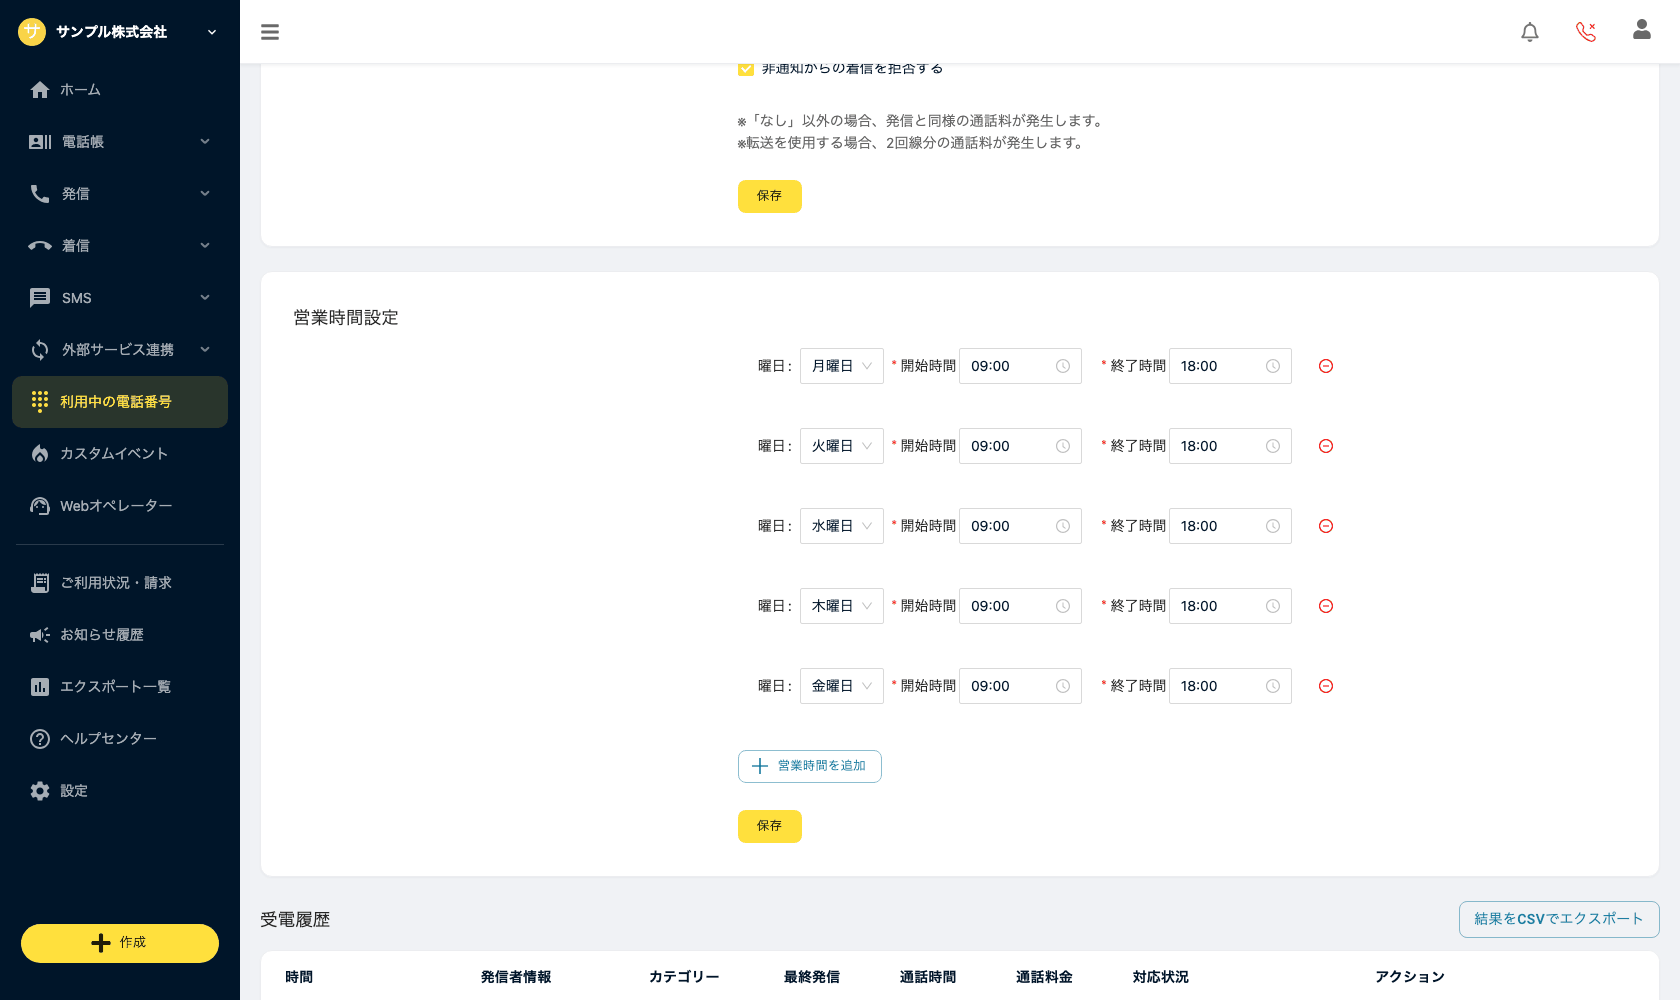Expand the SMS sidebar menu
1680x1000 pixels.
click(x=120, y=298)
